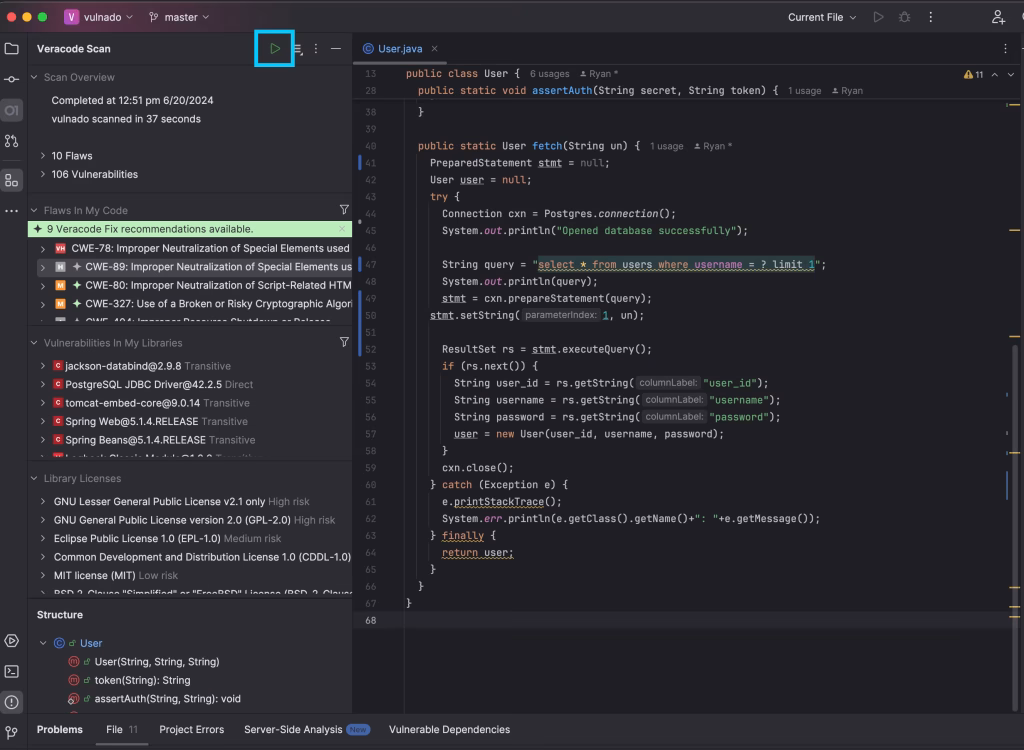Select GNU Lesser General Public License v2.1 row
Screen dimensions: 1024x750
(190, 501)
